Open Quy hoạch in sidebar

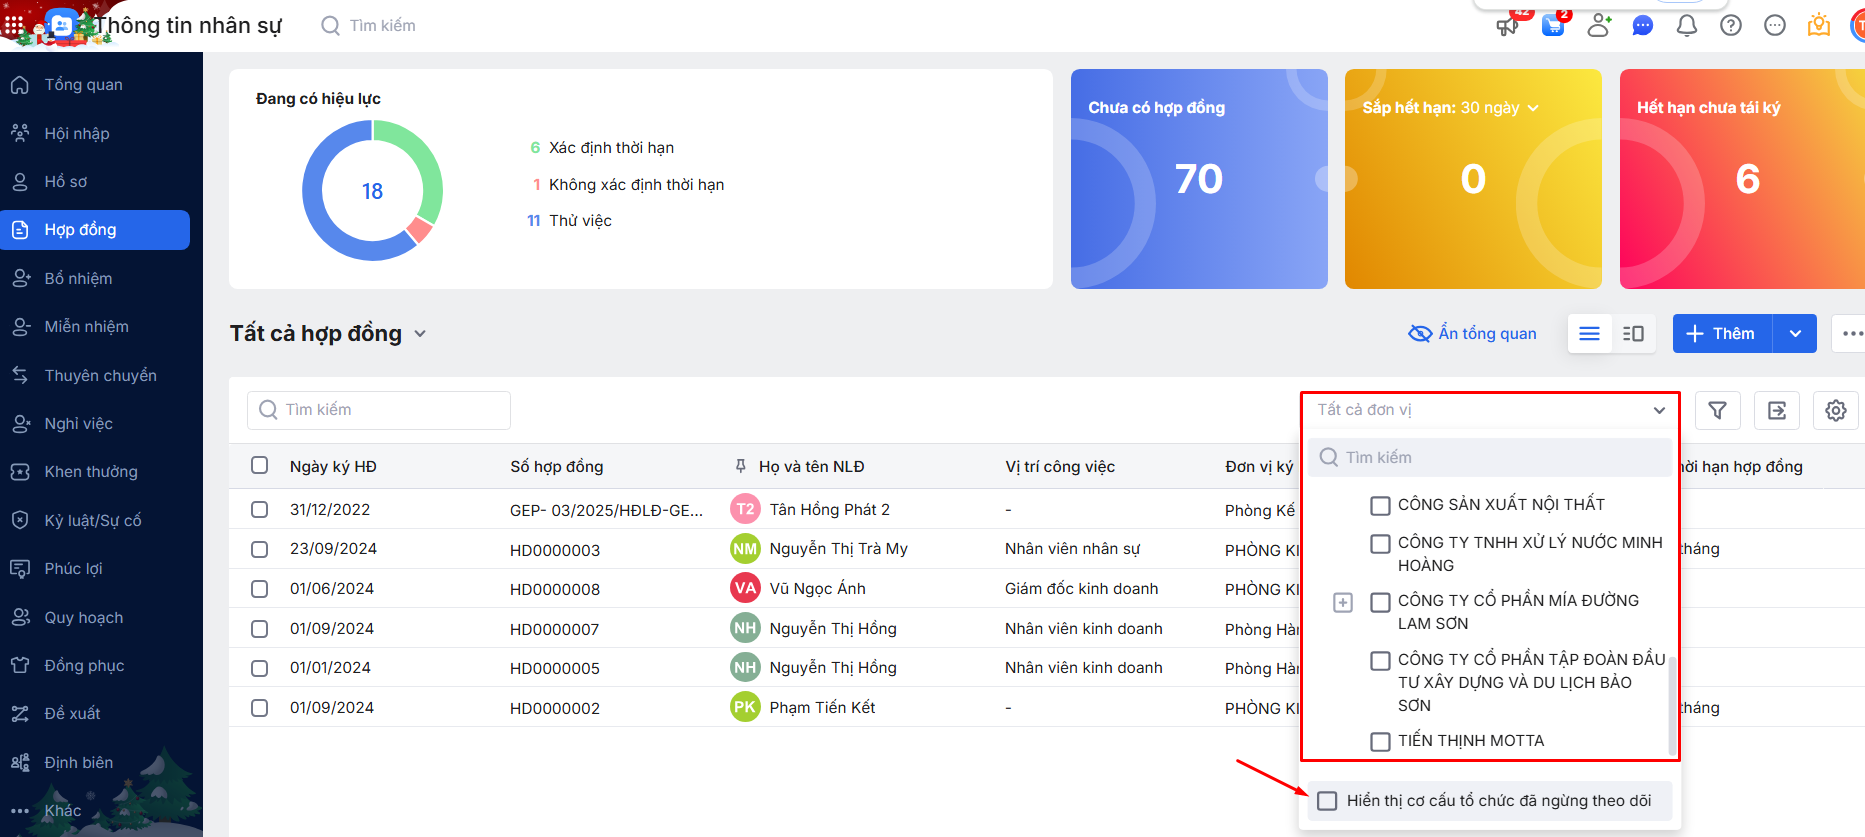click(95, 617)
